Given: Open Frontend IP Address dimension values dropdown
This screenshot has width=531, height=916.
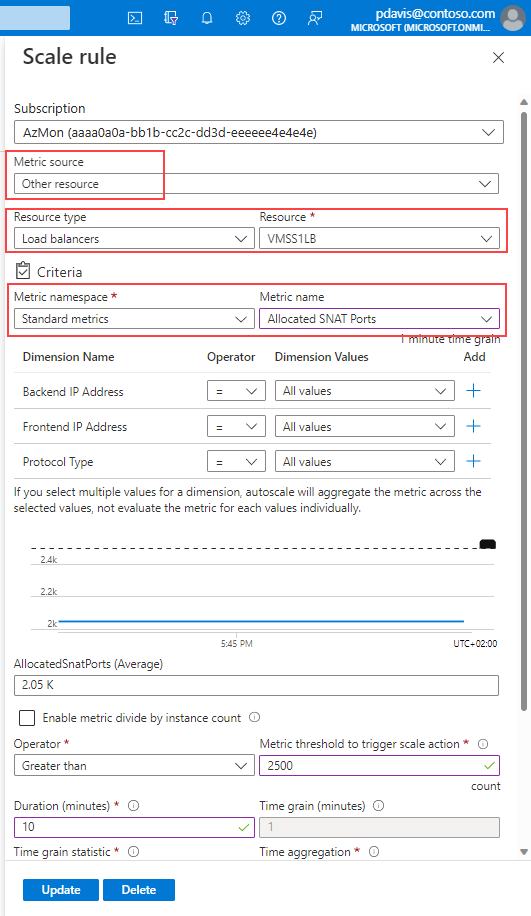Looking at the screenshot, I should [365, 426].
